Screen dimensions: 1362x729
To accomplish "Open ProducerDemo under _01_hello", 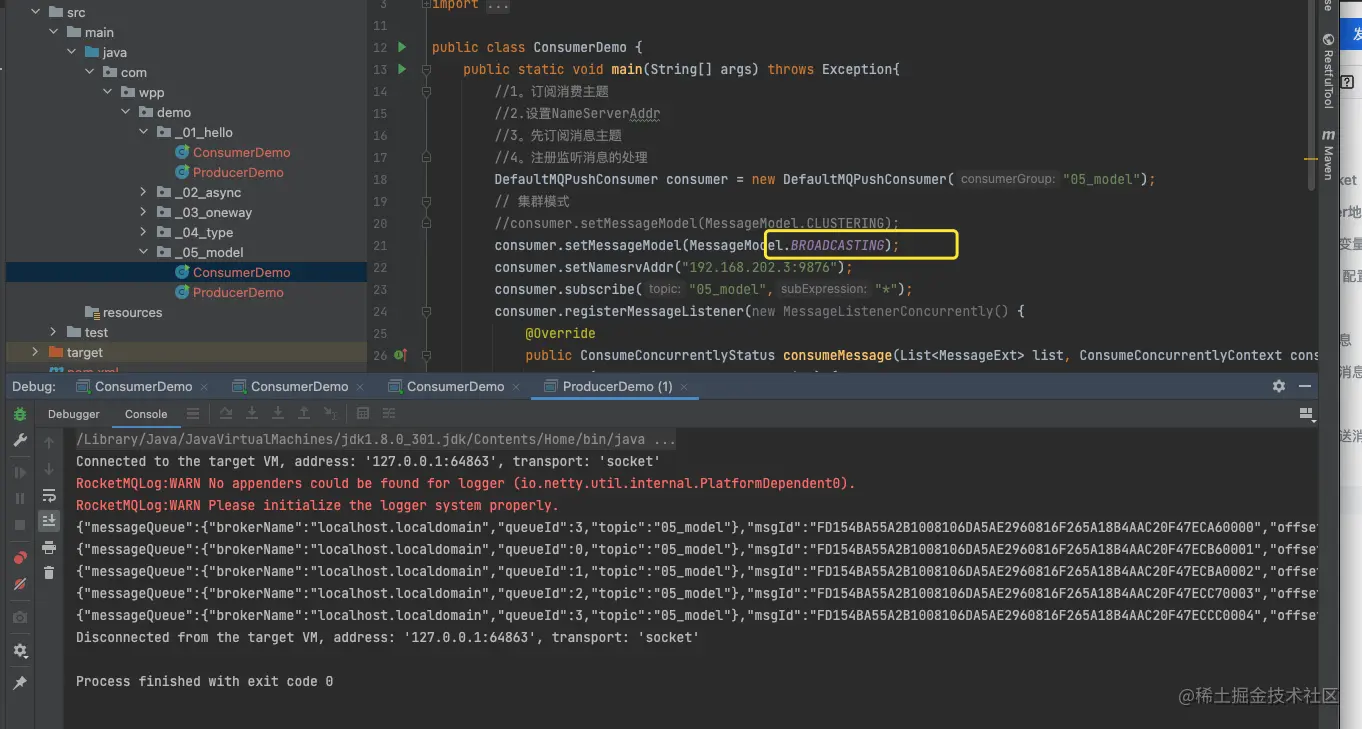I will (x=238, y=172).
